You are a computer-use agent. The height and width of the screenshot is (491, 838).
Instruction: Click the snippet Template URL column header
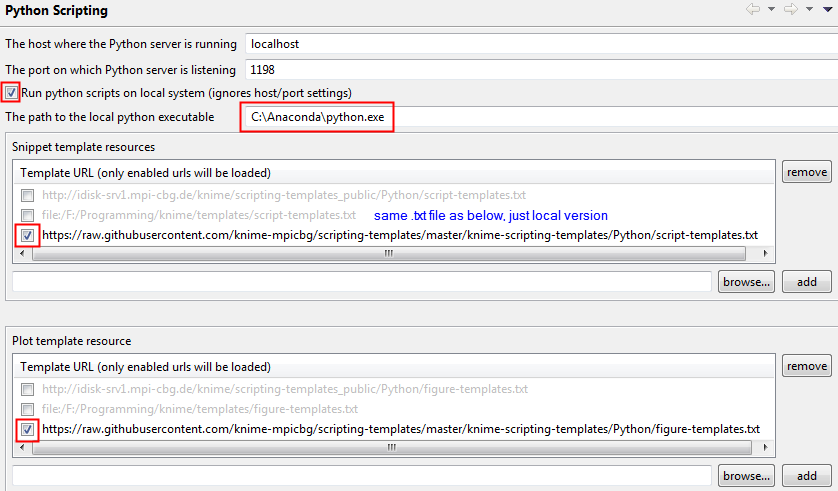coord(394,173)
